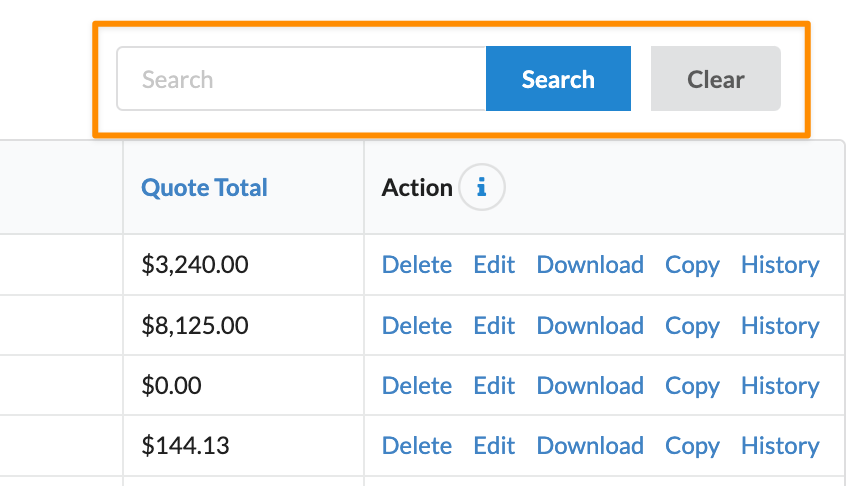Viewport: 864px width, 486px height.
Task: Open History of the $8,125.00 quote
Action: tap(780, 326)
